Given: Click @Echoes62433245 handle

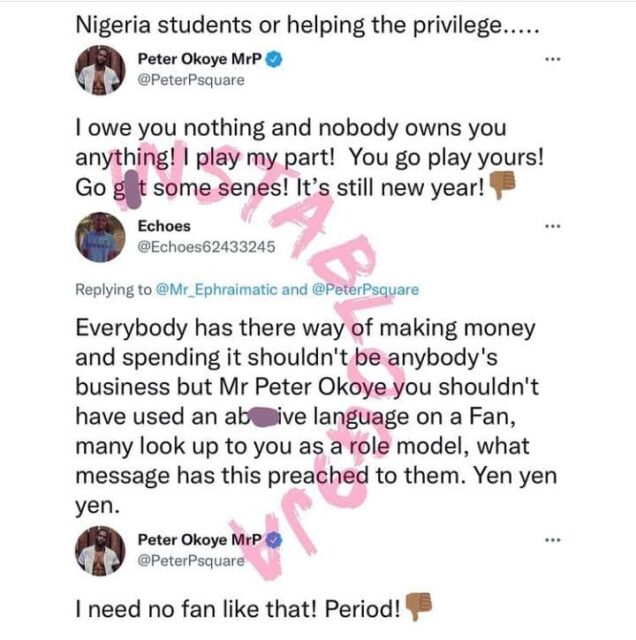Looking at the screenshot, I should click(207, 247).
